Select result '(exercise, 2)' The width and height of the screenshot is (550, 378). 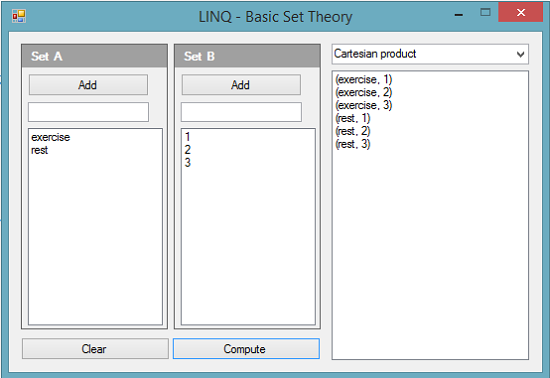[x=364, y=93]
